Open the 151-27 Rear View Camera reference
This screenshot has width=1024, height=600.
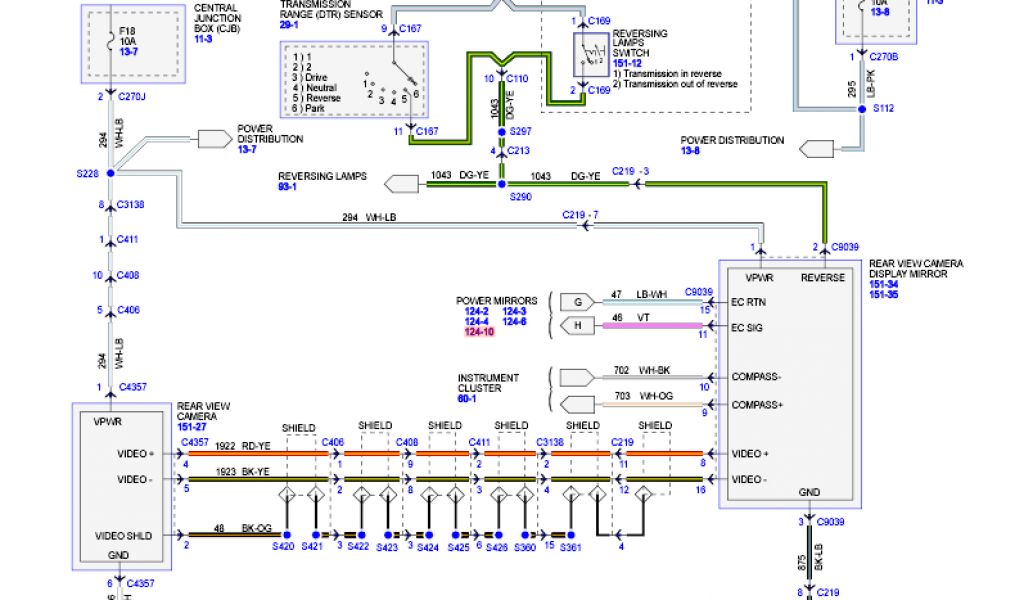[x=193, y=427]
